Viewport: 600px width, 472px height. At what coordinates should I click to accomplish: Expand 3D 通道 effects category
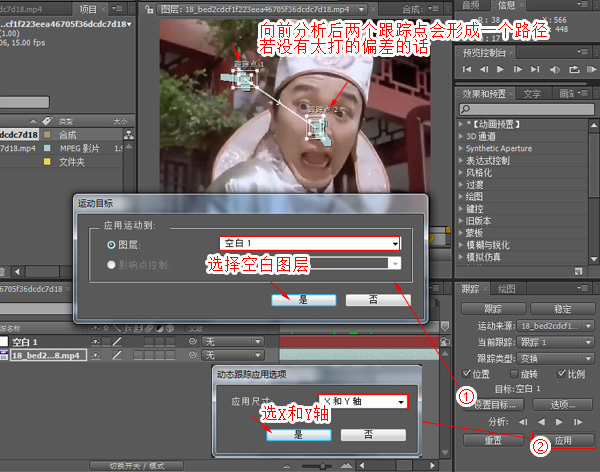(461, 136)
